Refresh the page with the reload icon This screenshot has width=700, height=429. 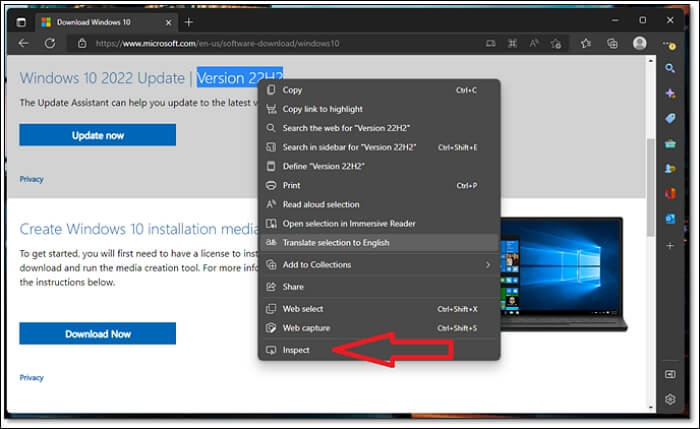click(49, 43)
